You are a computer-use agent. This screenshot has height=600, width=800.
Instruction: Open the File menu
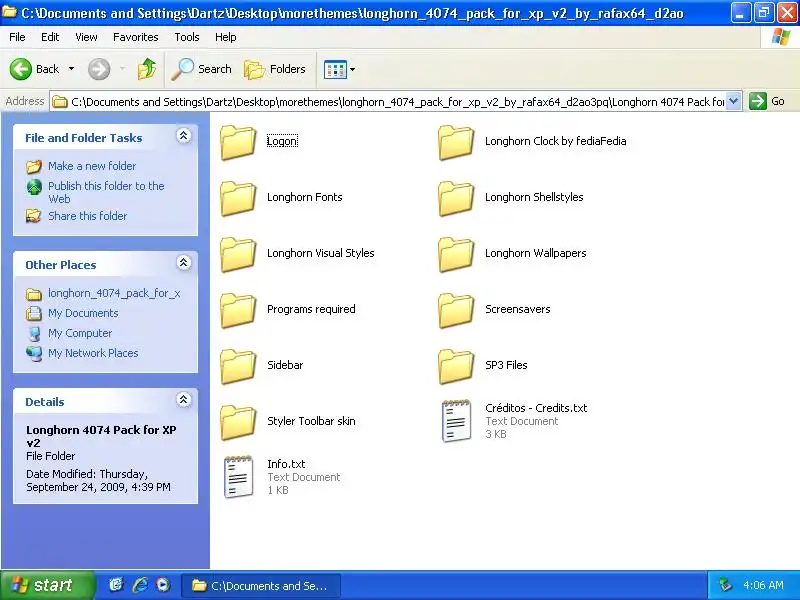(x=17, y=37)
